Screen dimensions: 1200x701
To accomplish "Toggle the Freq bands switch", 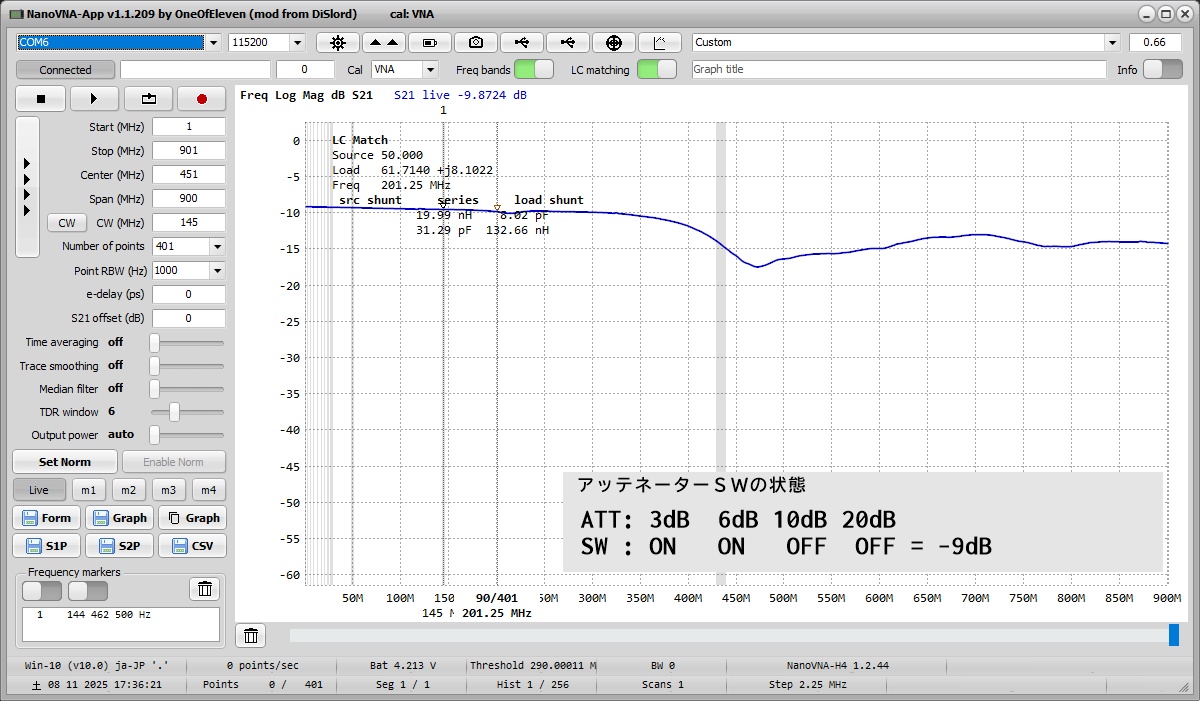I will [534, 69].
